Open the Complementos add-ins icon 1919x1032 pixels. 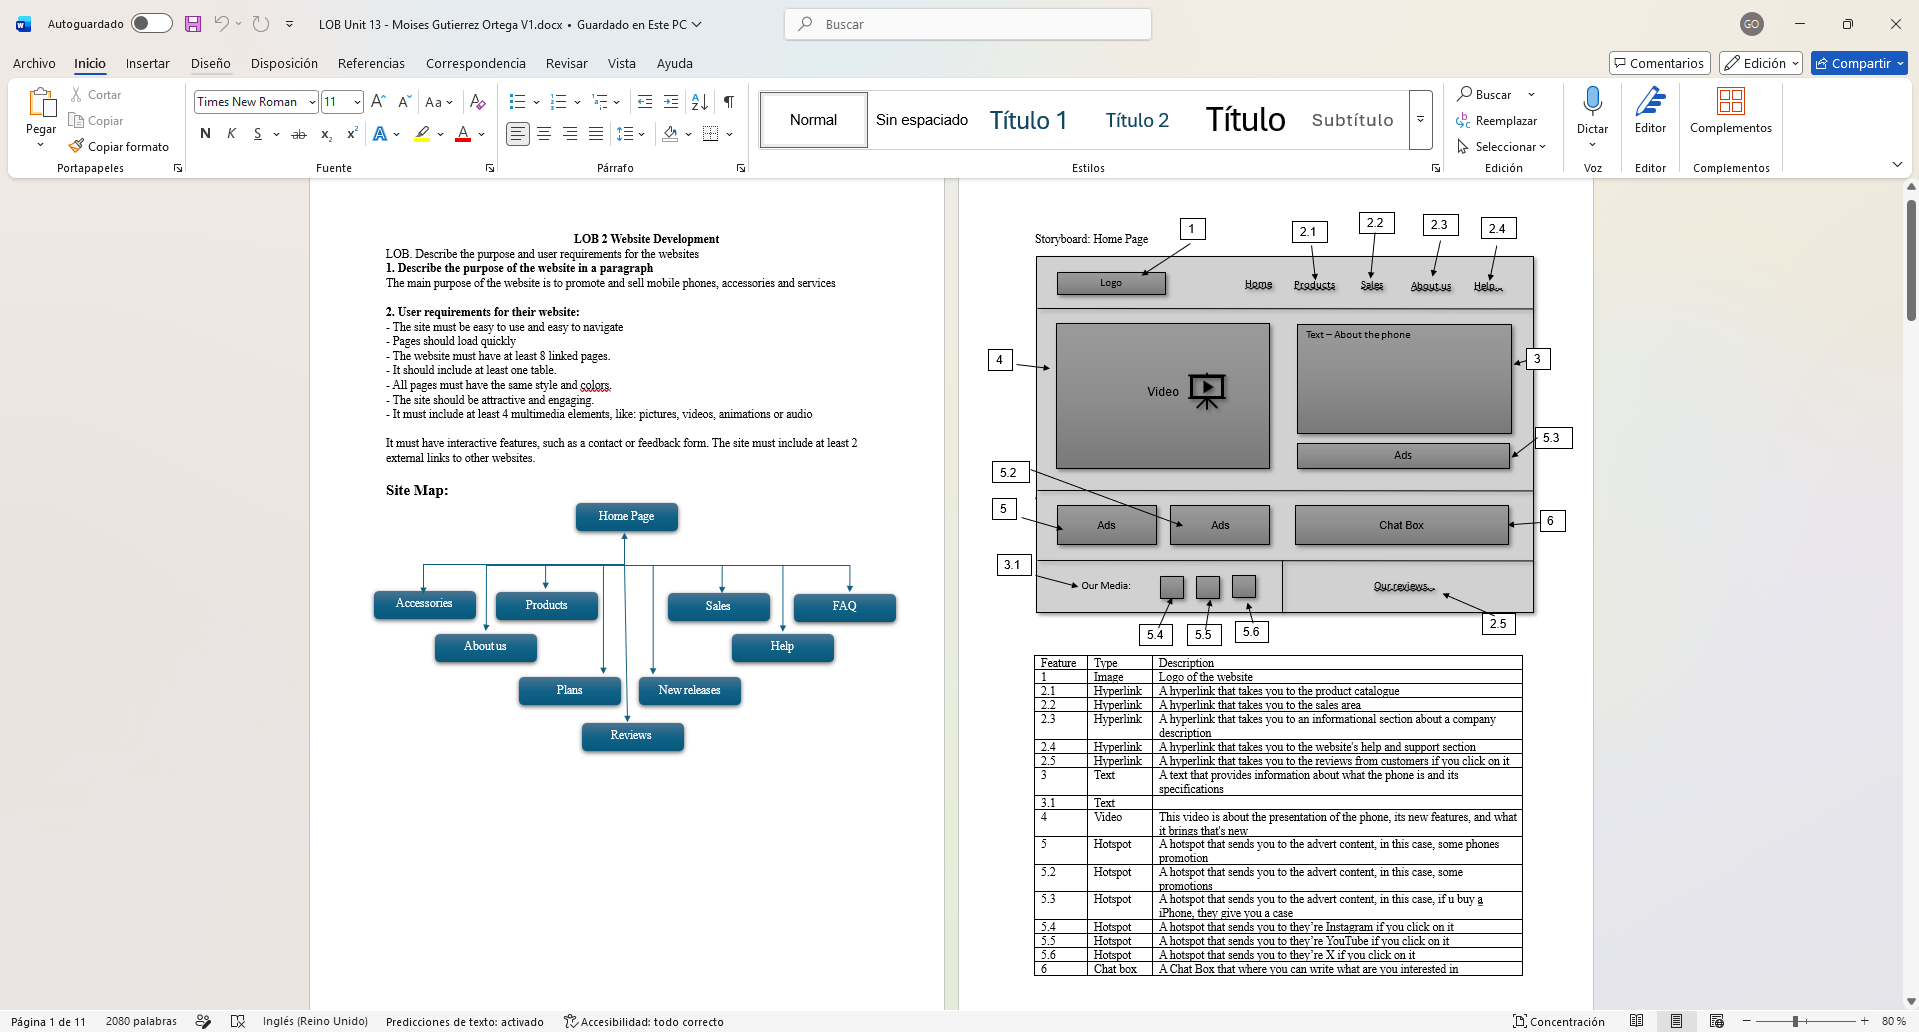1730,101
